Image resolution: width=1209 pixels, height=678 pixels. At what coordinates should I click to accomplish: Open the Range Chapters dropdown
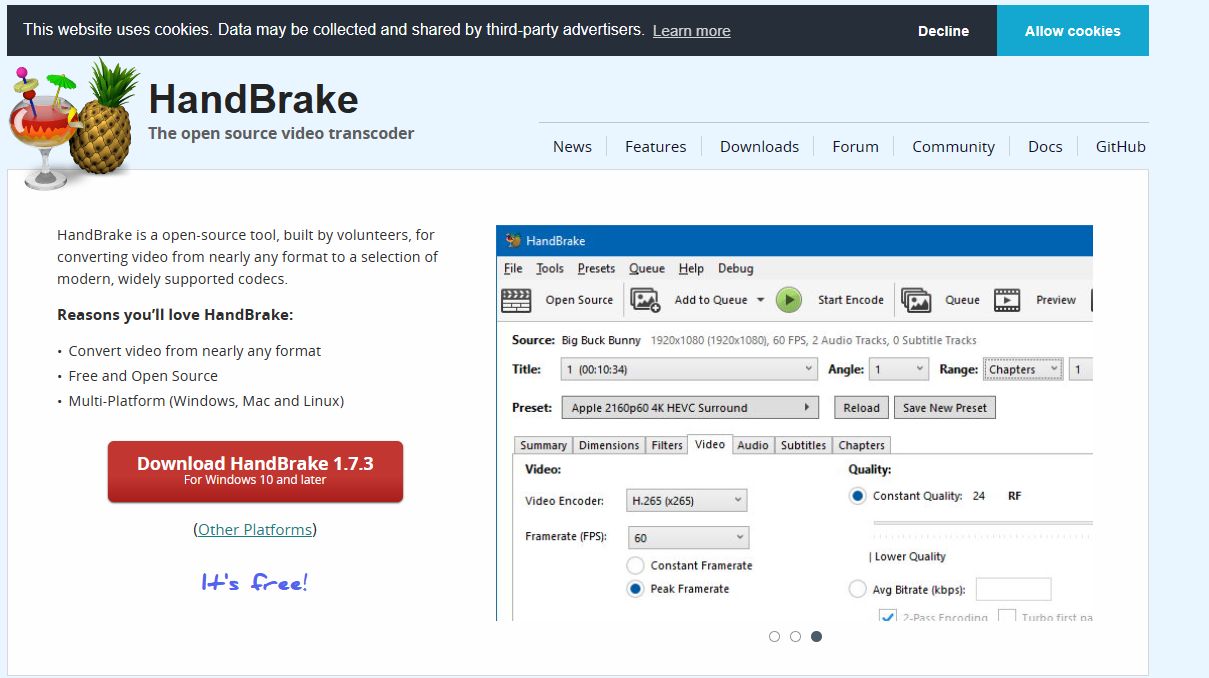click(x=1023, y=369)
